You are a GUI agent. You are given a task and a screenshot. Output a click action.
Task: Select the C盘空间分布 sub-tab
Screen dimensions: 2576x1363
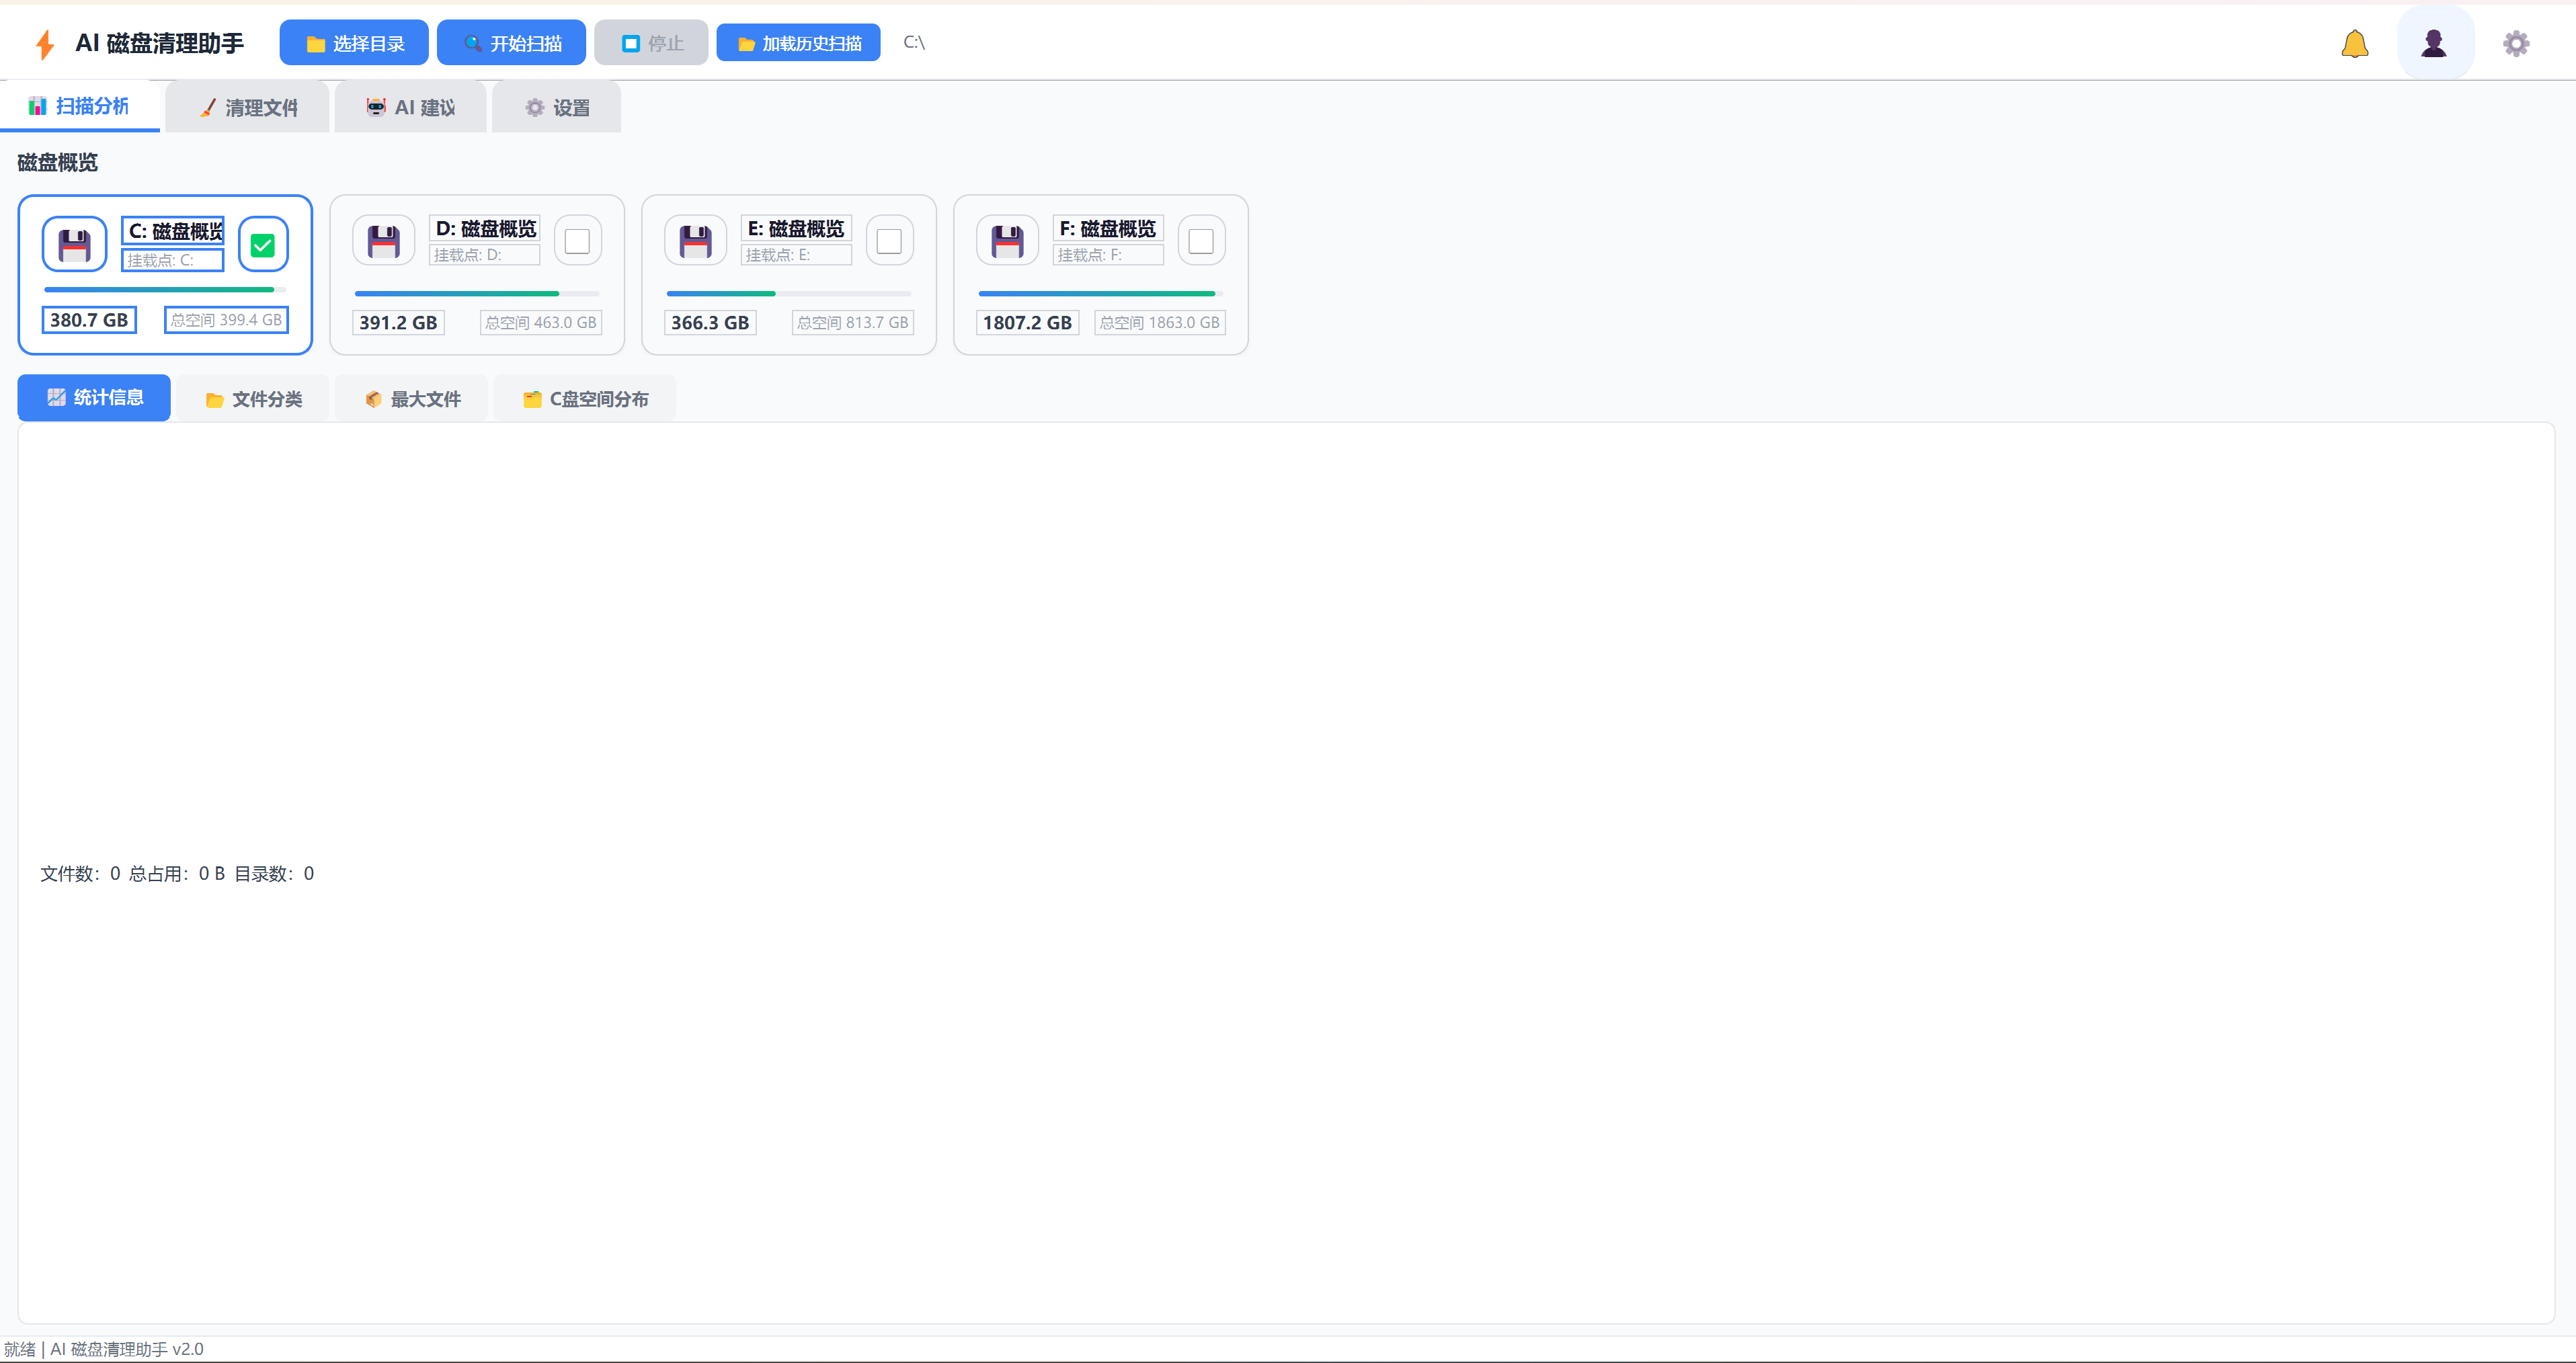(585, 399)
